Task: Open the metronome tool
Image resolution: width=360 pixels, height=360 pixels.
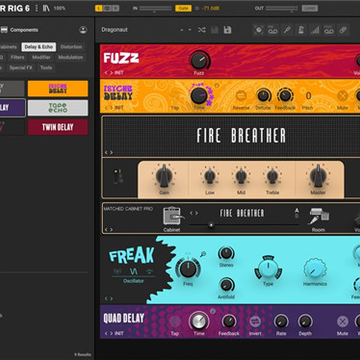Action: click(301, 30)
